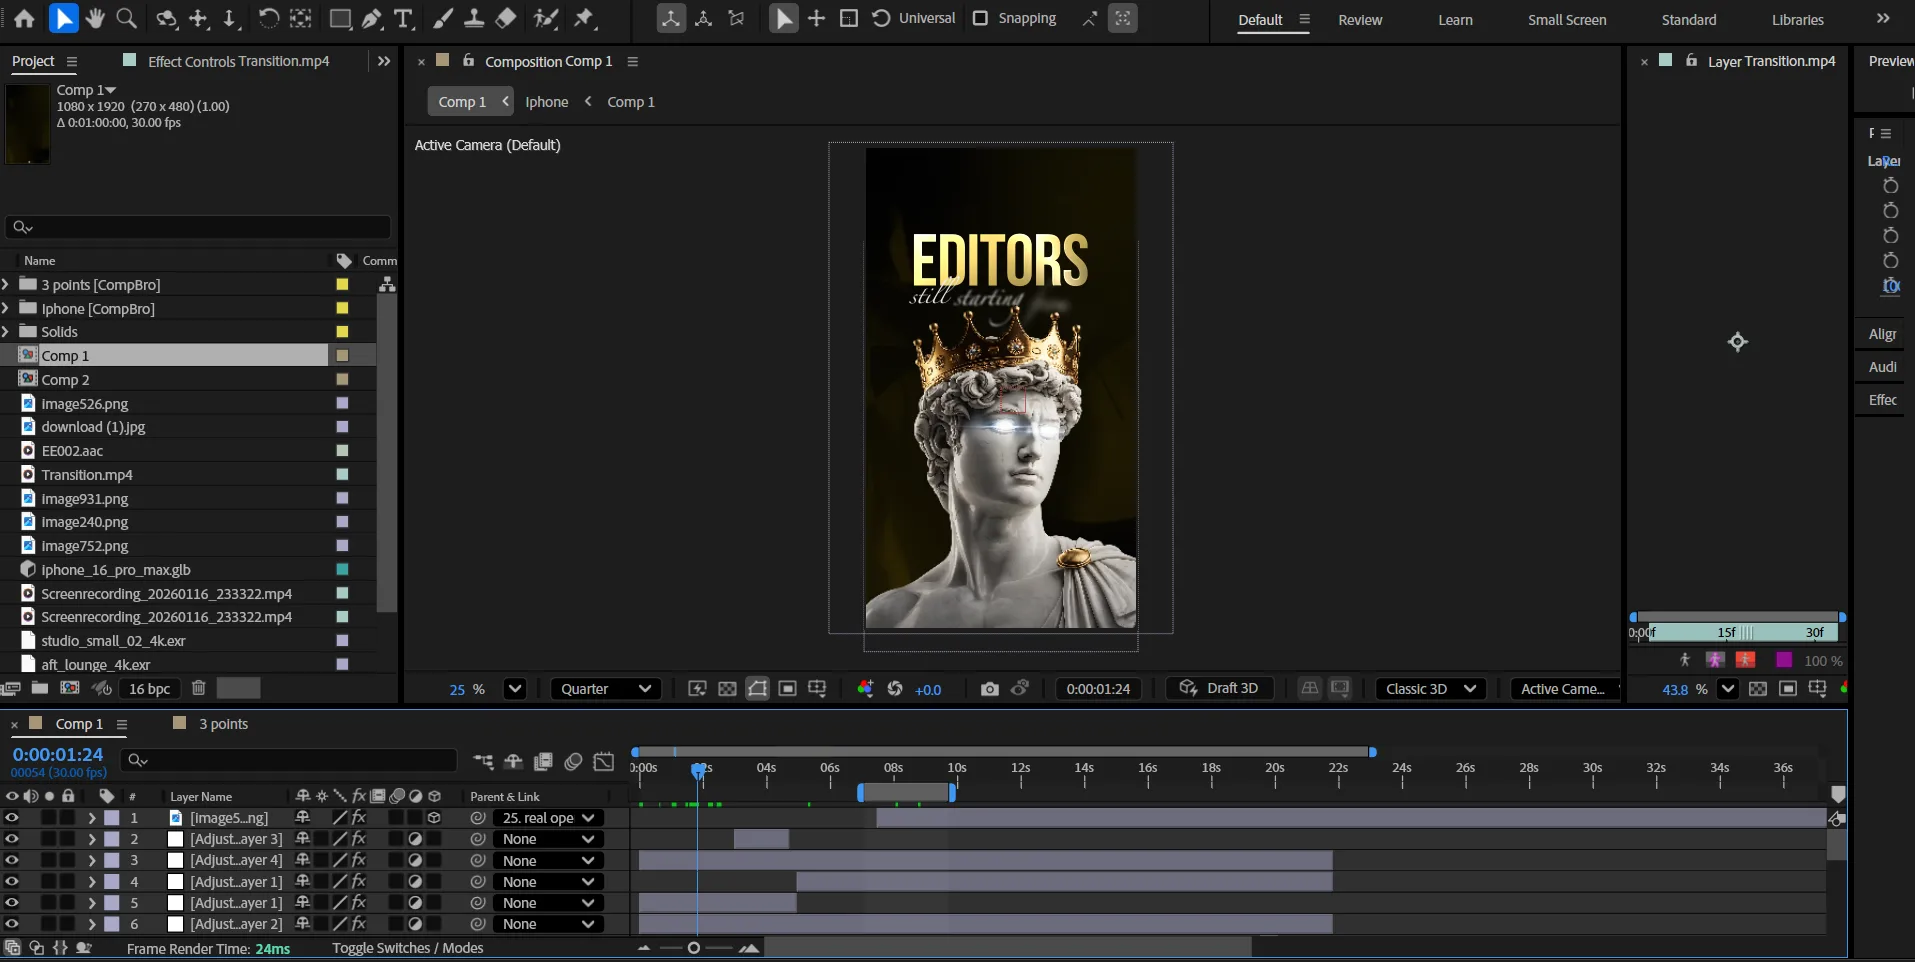1915x962 pixels.
Task: Click the Home icon
Action: click(x=24, y=18)
